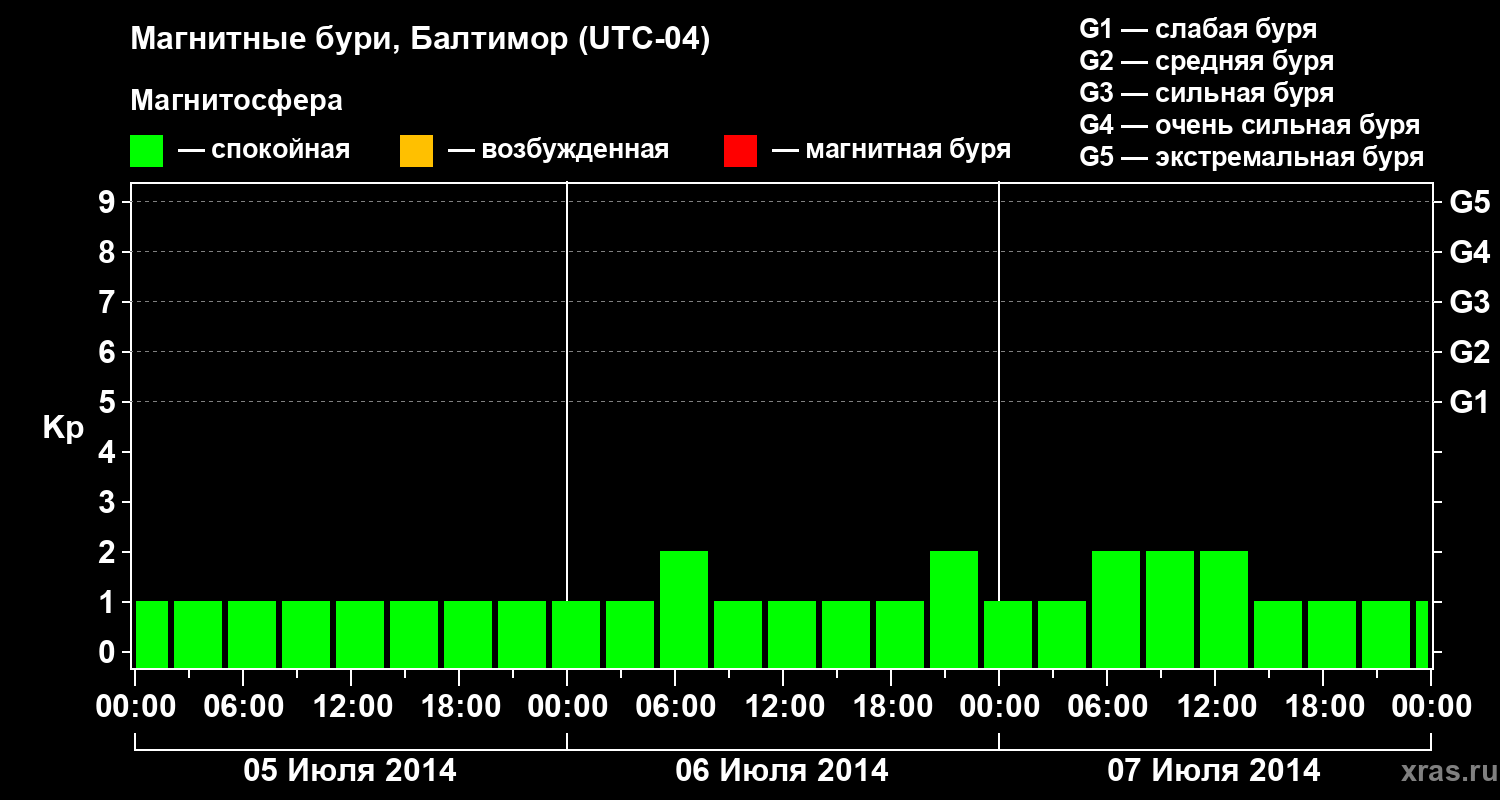This screenshot has width=1500, height=800.
Task: Click the '05 Июля 2014' date label
Action: tap(350, 771)
